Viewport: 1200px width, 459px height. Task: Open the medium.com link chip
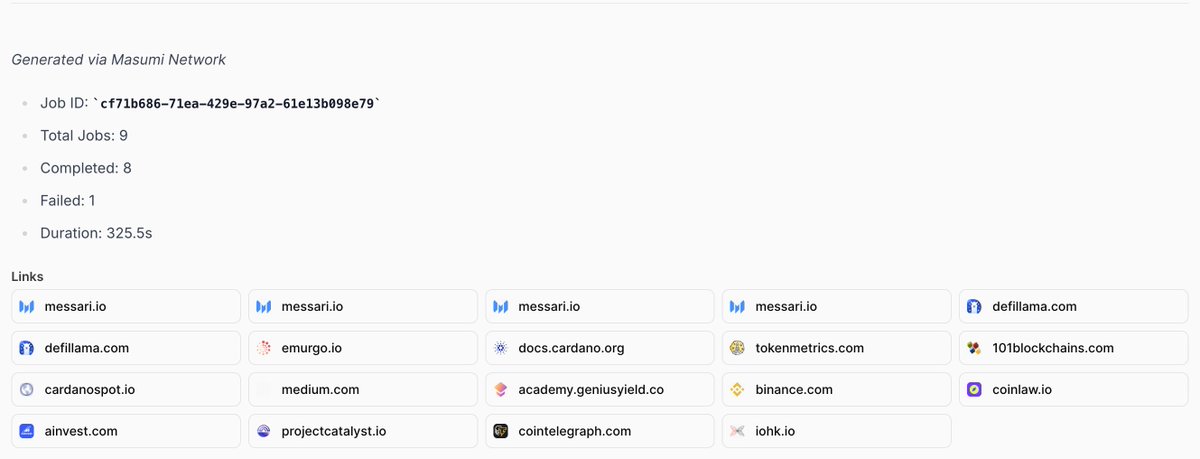(x=363, y=389)
